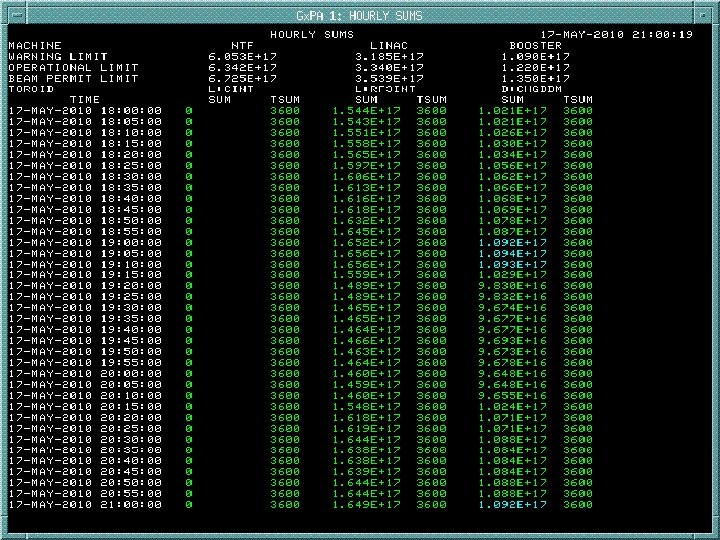This screenshot has width=720, height=540.
Task: Click the 'MACHINE' row label
Action: [x=35, y=45]
